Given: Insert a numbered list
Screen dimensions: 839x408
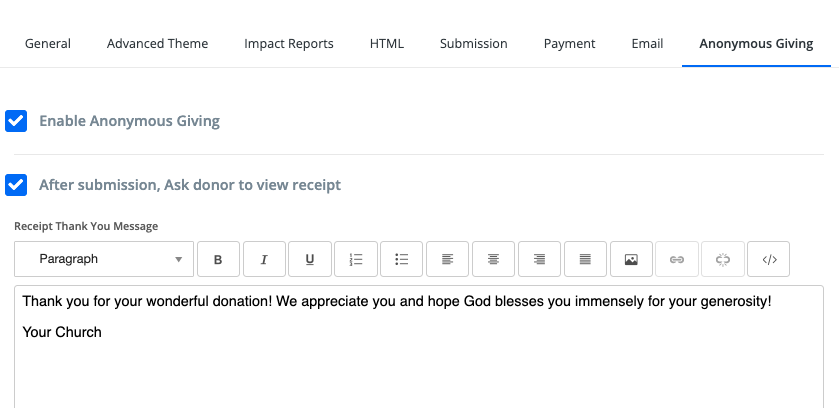Looking at the screenshot, I should (356, 259).
